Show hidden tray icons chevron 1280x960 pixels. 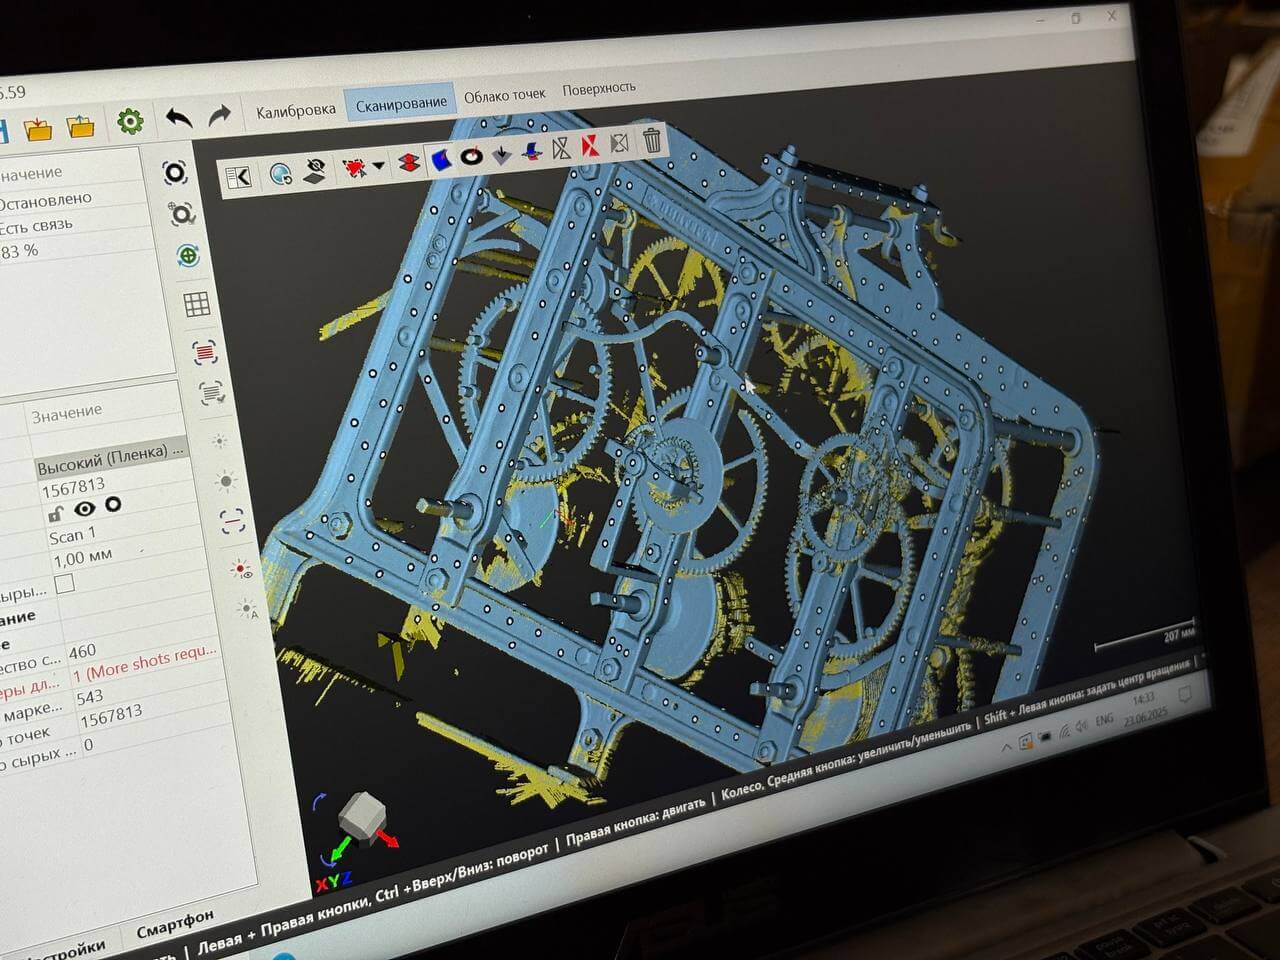click(1006, 747)
